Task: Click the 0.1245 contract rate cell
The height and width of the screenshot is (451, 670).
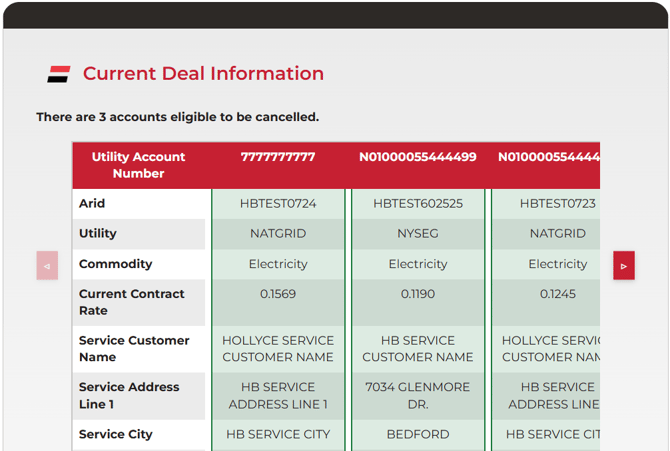Action: point(556,295)
